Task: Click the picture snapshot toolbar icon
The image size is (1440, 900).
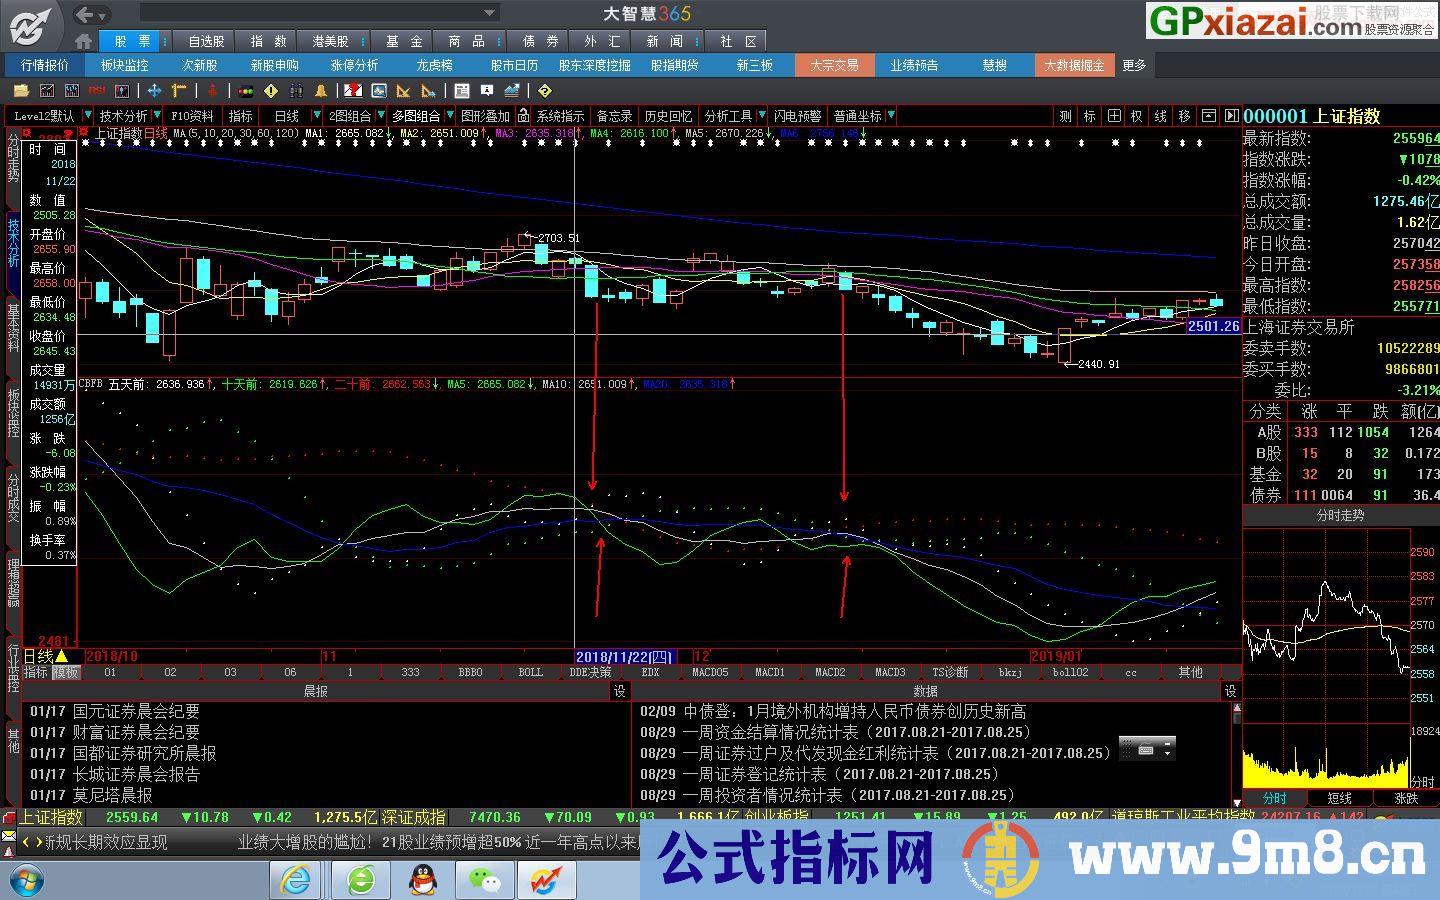Action: point(379,90)
